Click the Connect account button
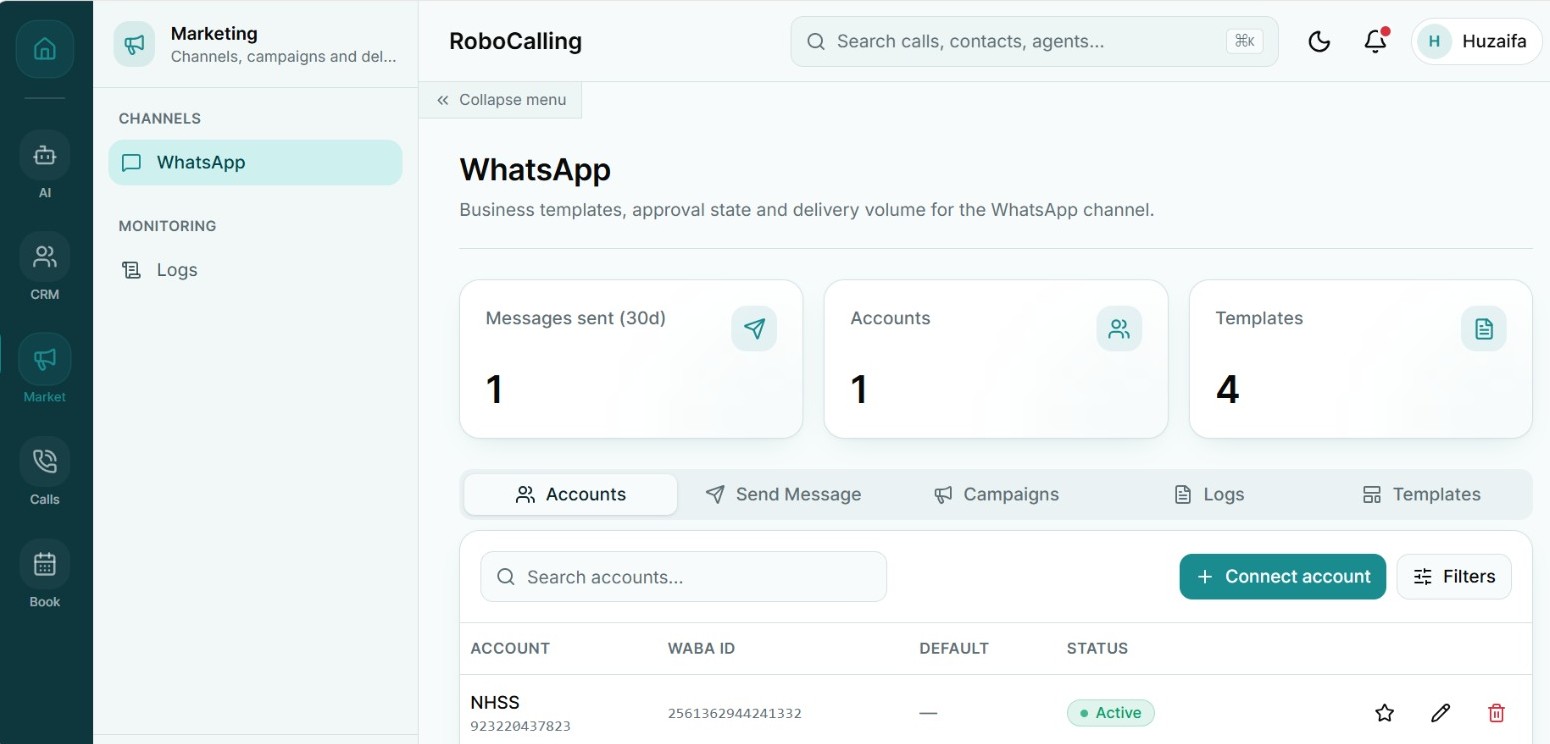1550x744 pixels. [1283, 577]
